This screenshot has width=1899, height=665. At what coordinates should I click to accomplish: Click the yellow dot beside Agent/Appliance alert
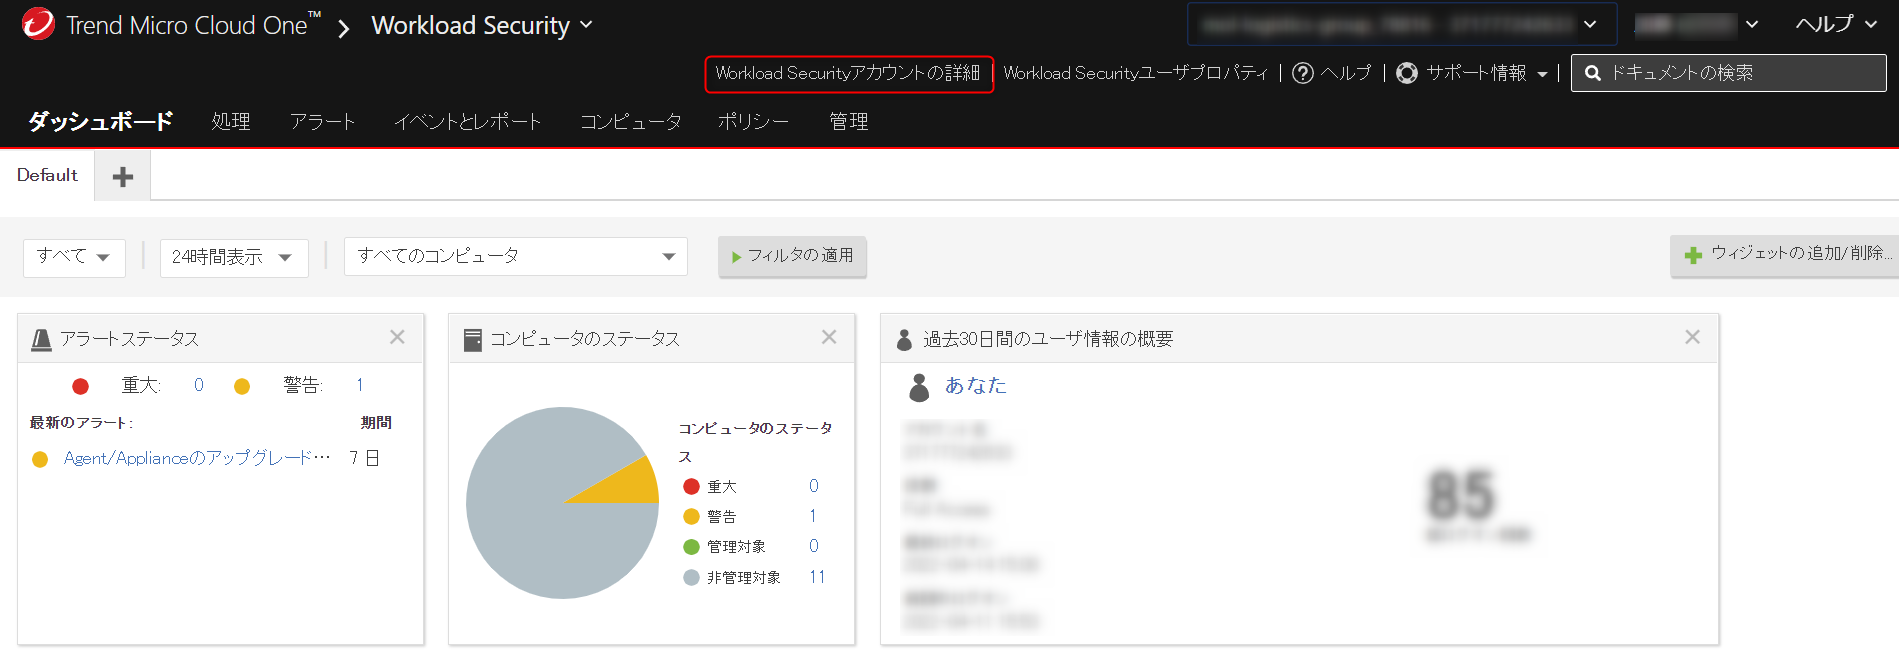point(40,459)
